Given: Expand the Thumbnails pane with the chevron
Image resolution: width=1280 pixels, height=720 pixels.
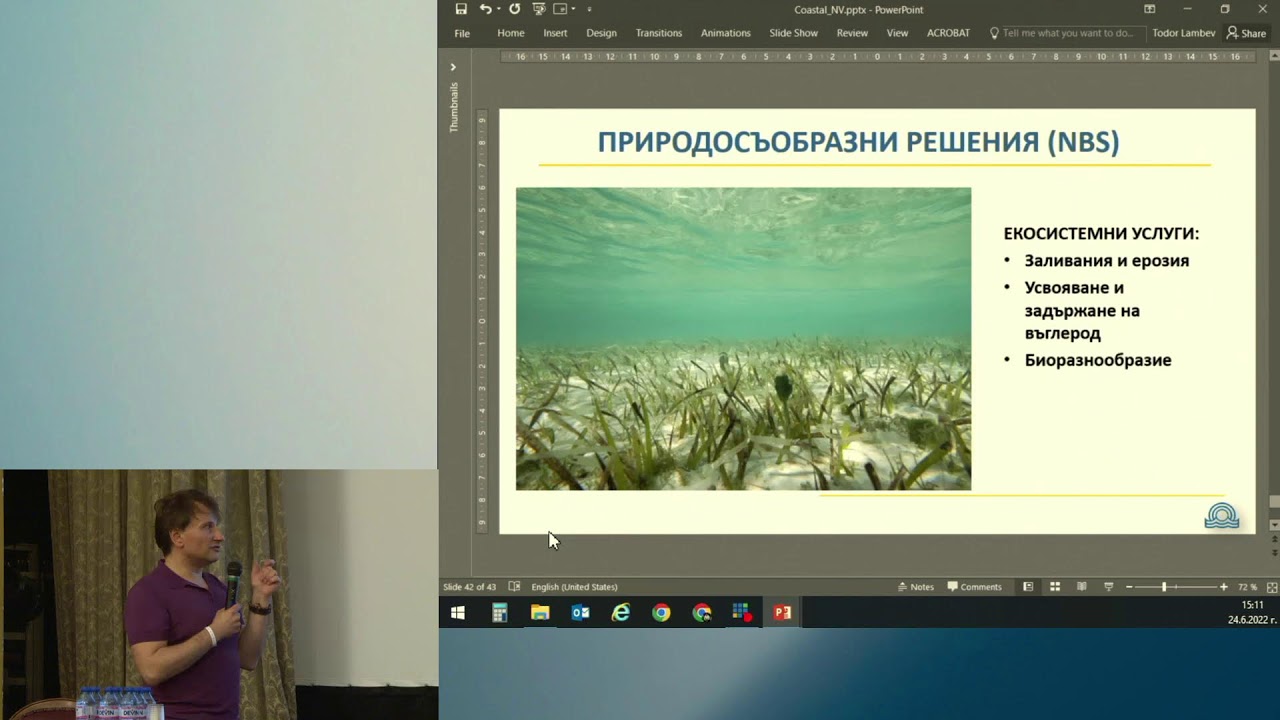Looking at the screenshot, I should point(453,67).
